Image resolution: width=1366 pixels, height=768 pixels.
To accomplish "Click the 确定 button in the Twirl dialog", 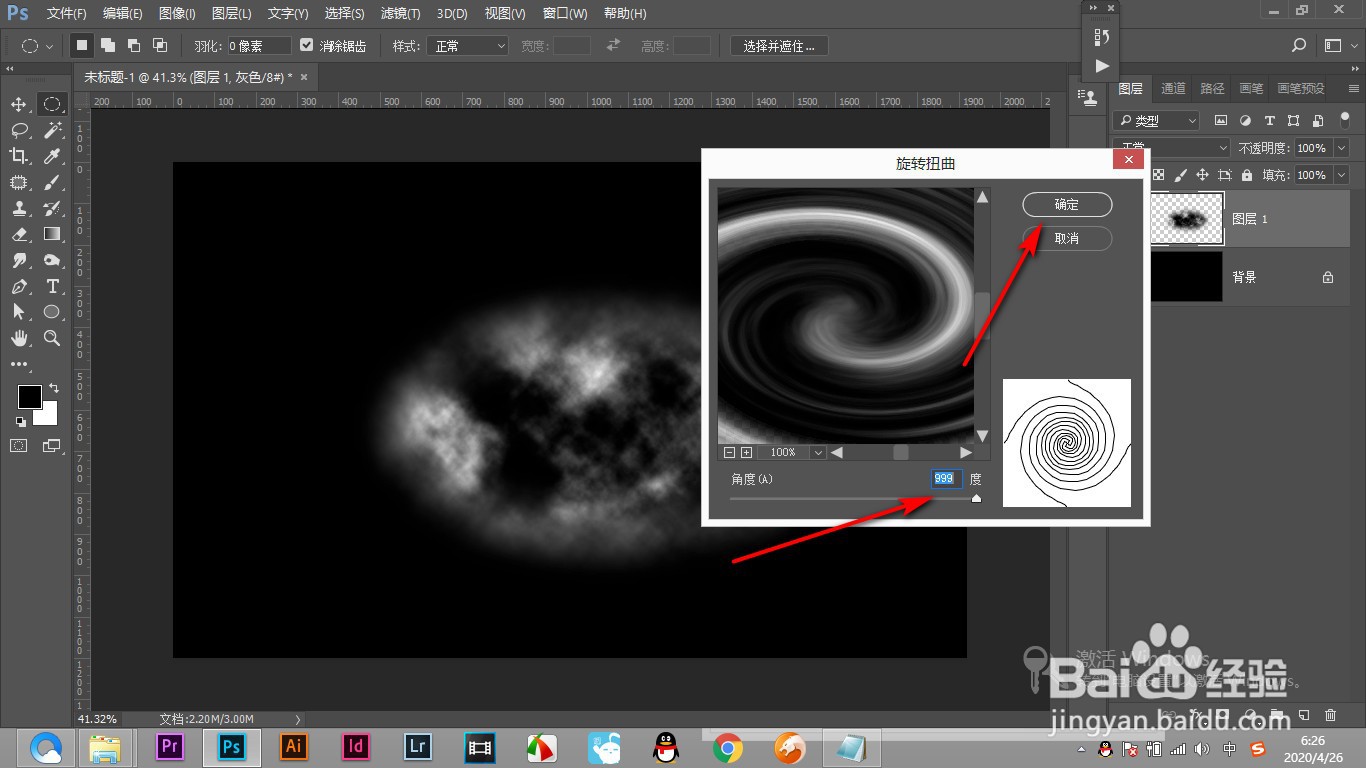I will coord(1066,204).
